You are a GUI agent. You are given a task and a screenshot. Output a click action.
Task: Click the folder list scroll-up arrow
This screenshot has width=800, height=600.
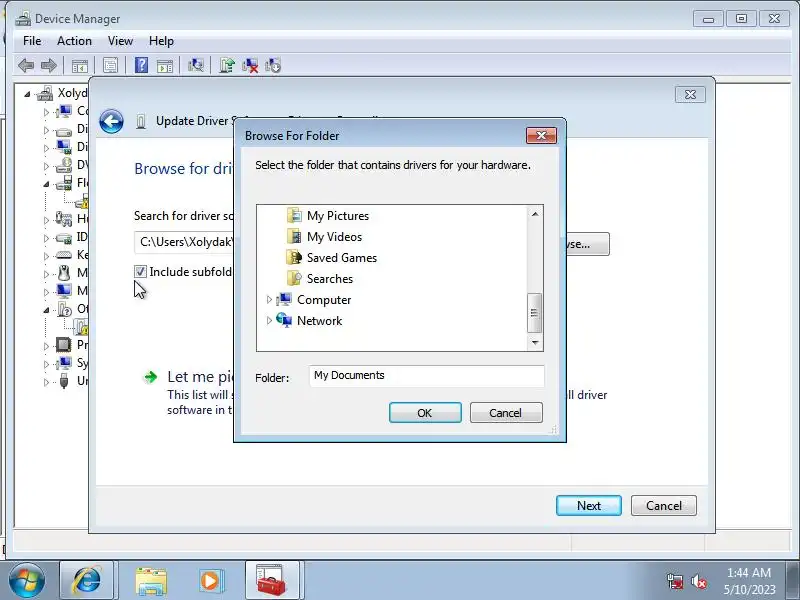[x=535, y=214]
